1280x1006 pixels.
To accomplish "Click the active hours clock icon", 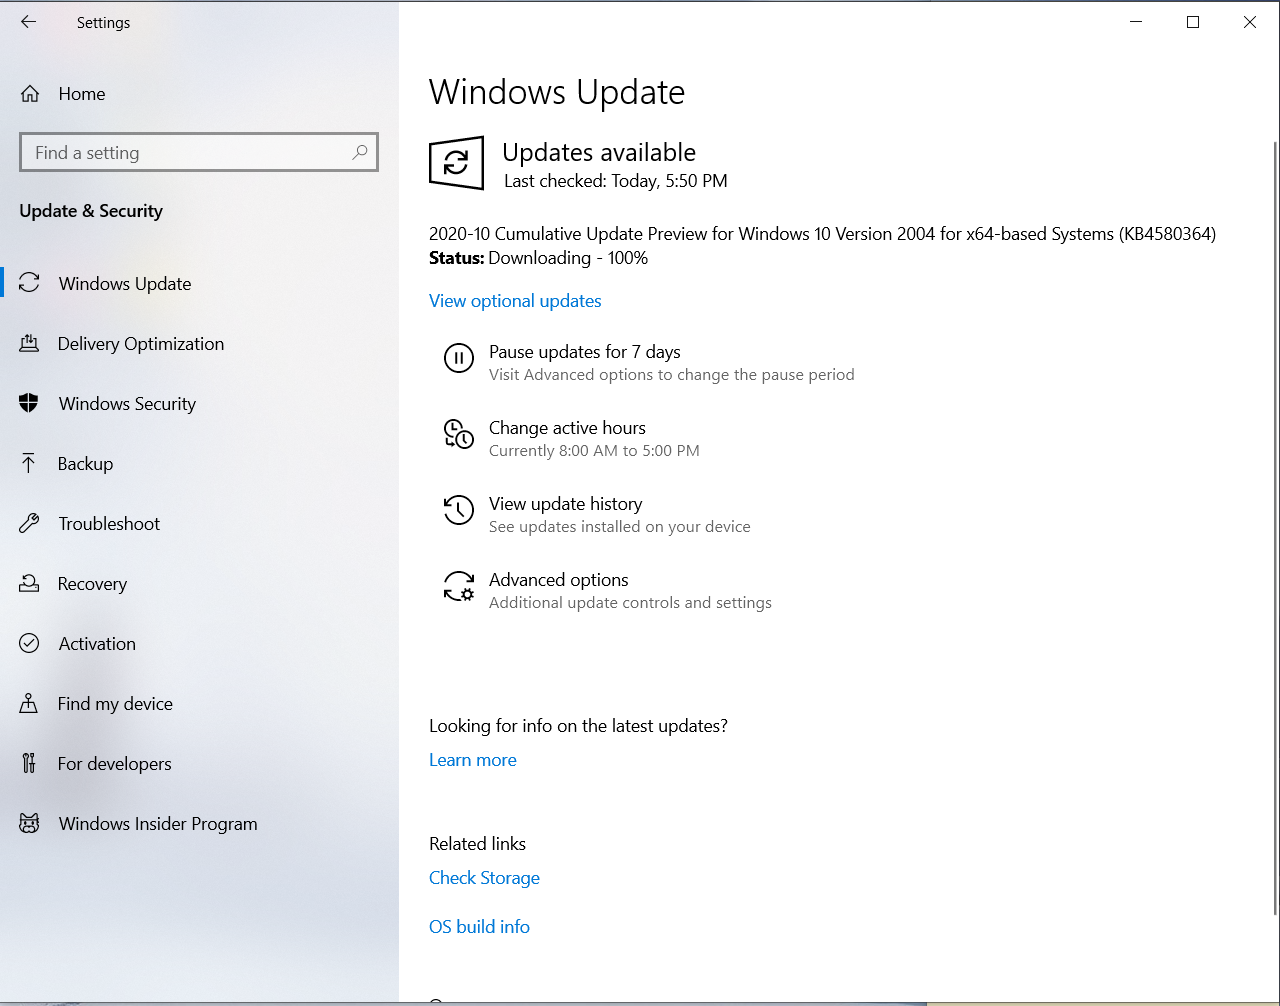I will (459, 434).
